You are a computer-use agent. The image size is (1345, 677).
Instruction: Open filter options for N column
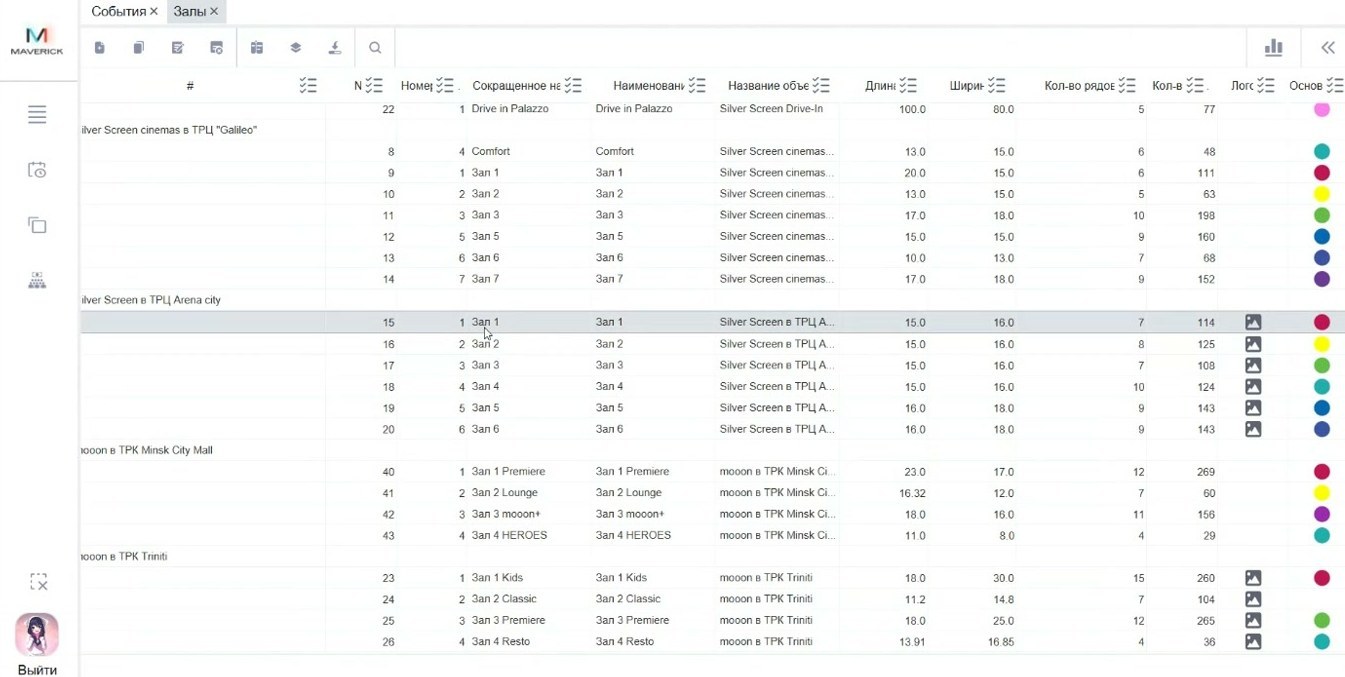coord(374,86)
